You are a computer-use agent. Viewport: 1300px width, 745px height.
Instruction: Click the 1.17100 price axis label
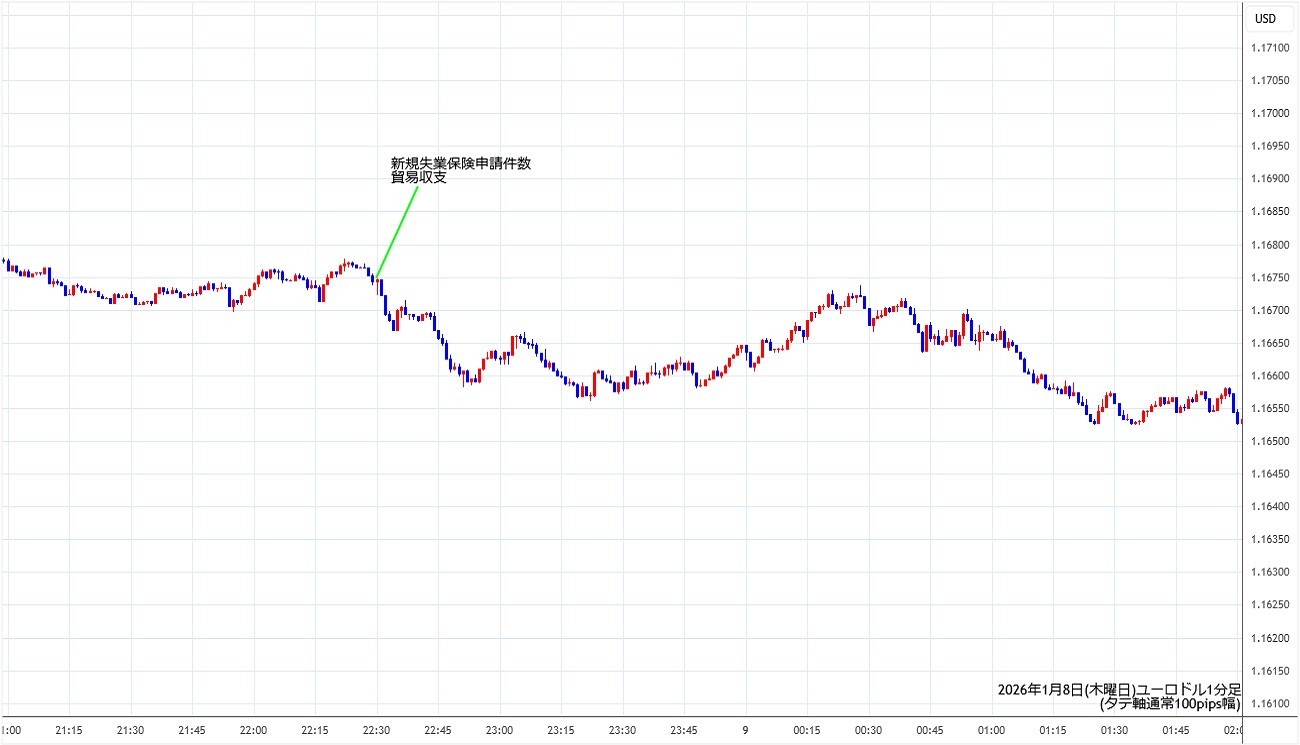coord(1269,48)
